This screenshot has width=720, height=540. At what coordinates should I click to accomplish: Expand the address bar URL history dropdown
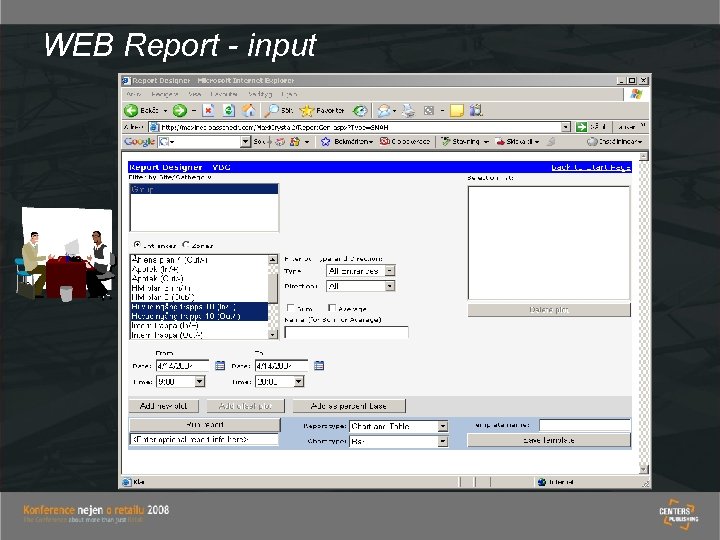point(566,127)
